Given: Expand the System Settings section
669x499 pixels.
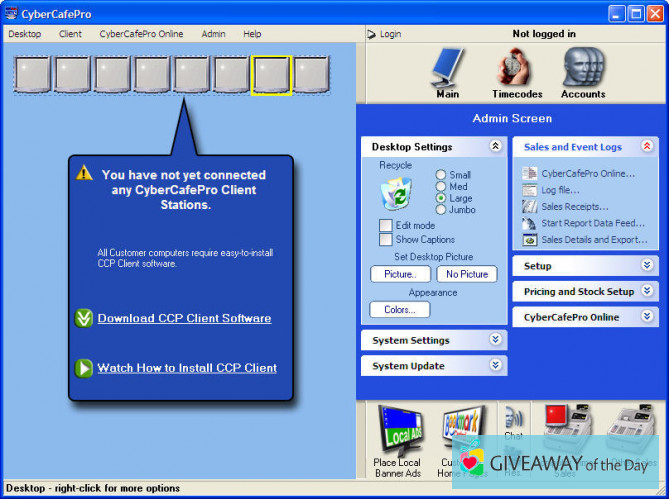Looking at the screenshot, I should coord(495,340).
